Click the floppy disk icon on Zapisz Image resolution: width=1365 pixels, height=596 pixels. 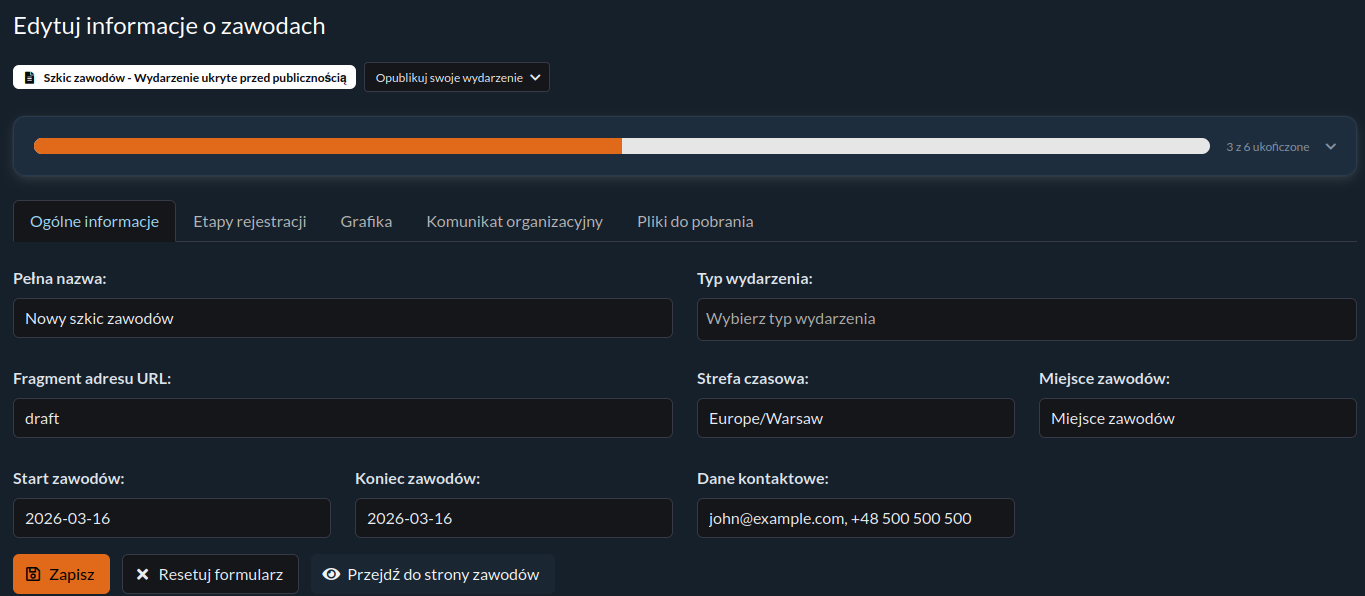pyautogui.click(x=33, y=574)
